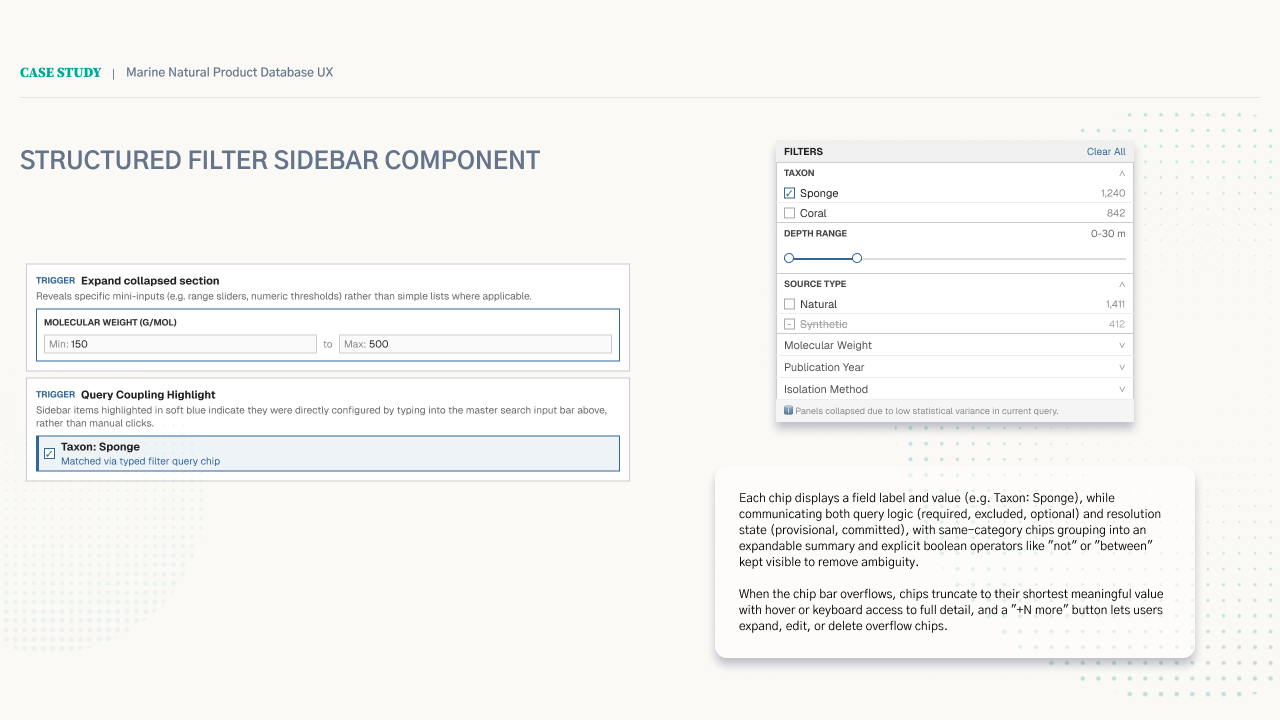Screen dimensions: 1280x720
Task: Click Matched via typed filter query chip text
Action: point(140,462)
